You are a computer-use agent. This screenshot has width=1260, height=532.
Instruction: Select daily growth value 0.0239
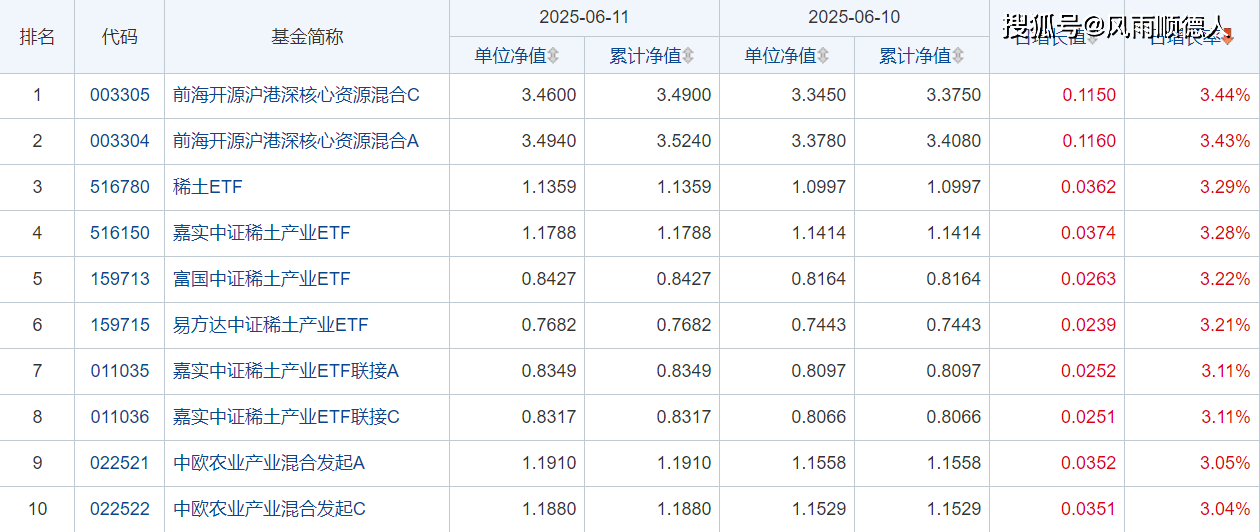tap(1089, 326)
